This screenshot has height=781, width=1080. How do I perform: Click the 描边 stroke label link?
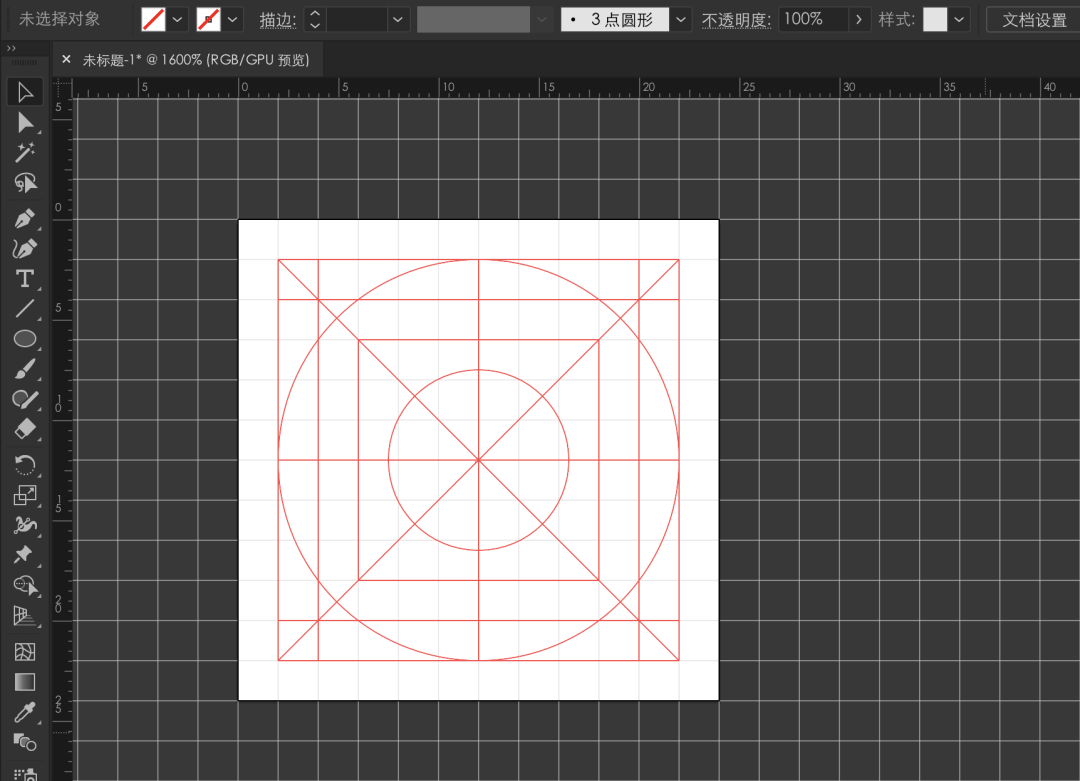tap(277, 20)
